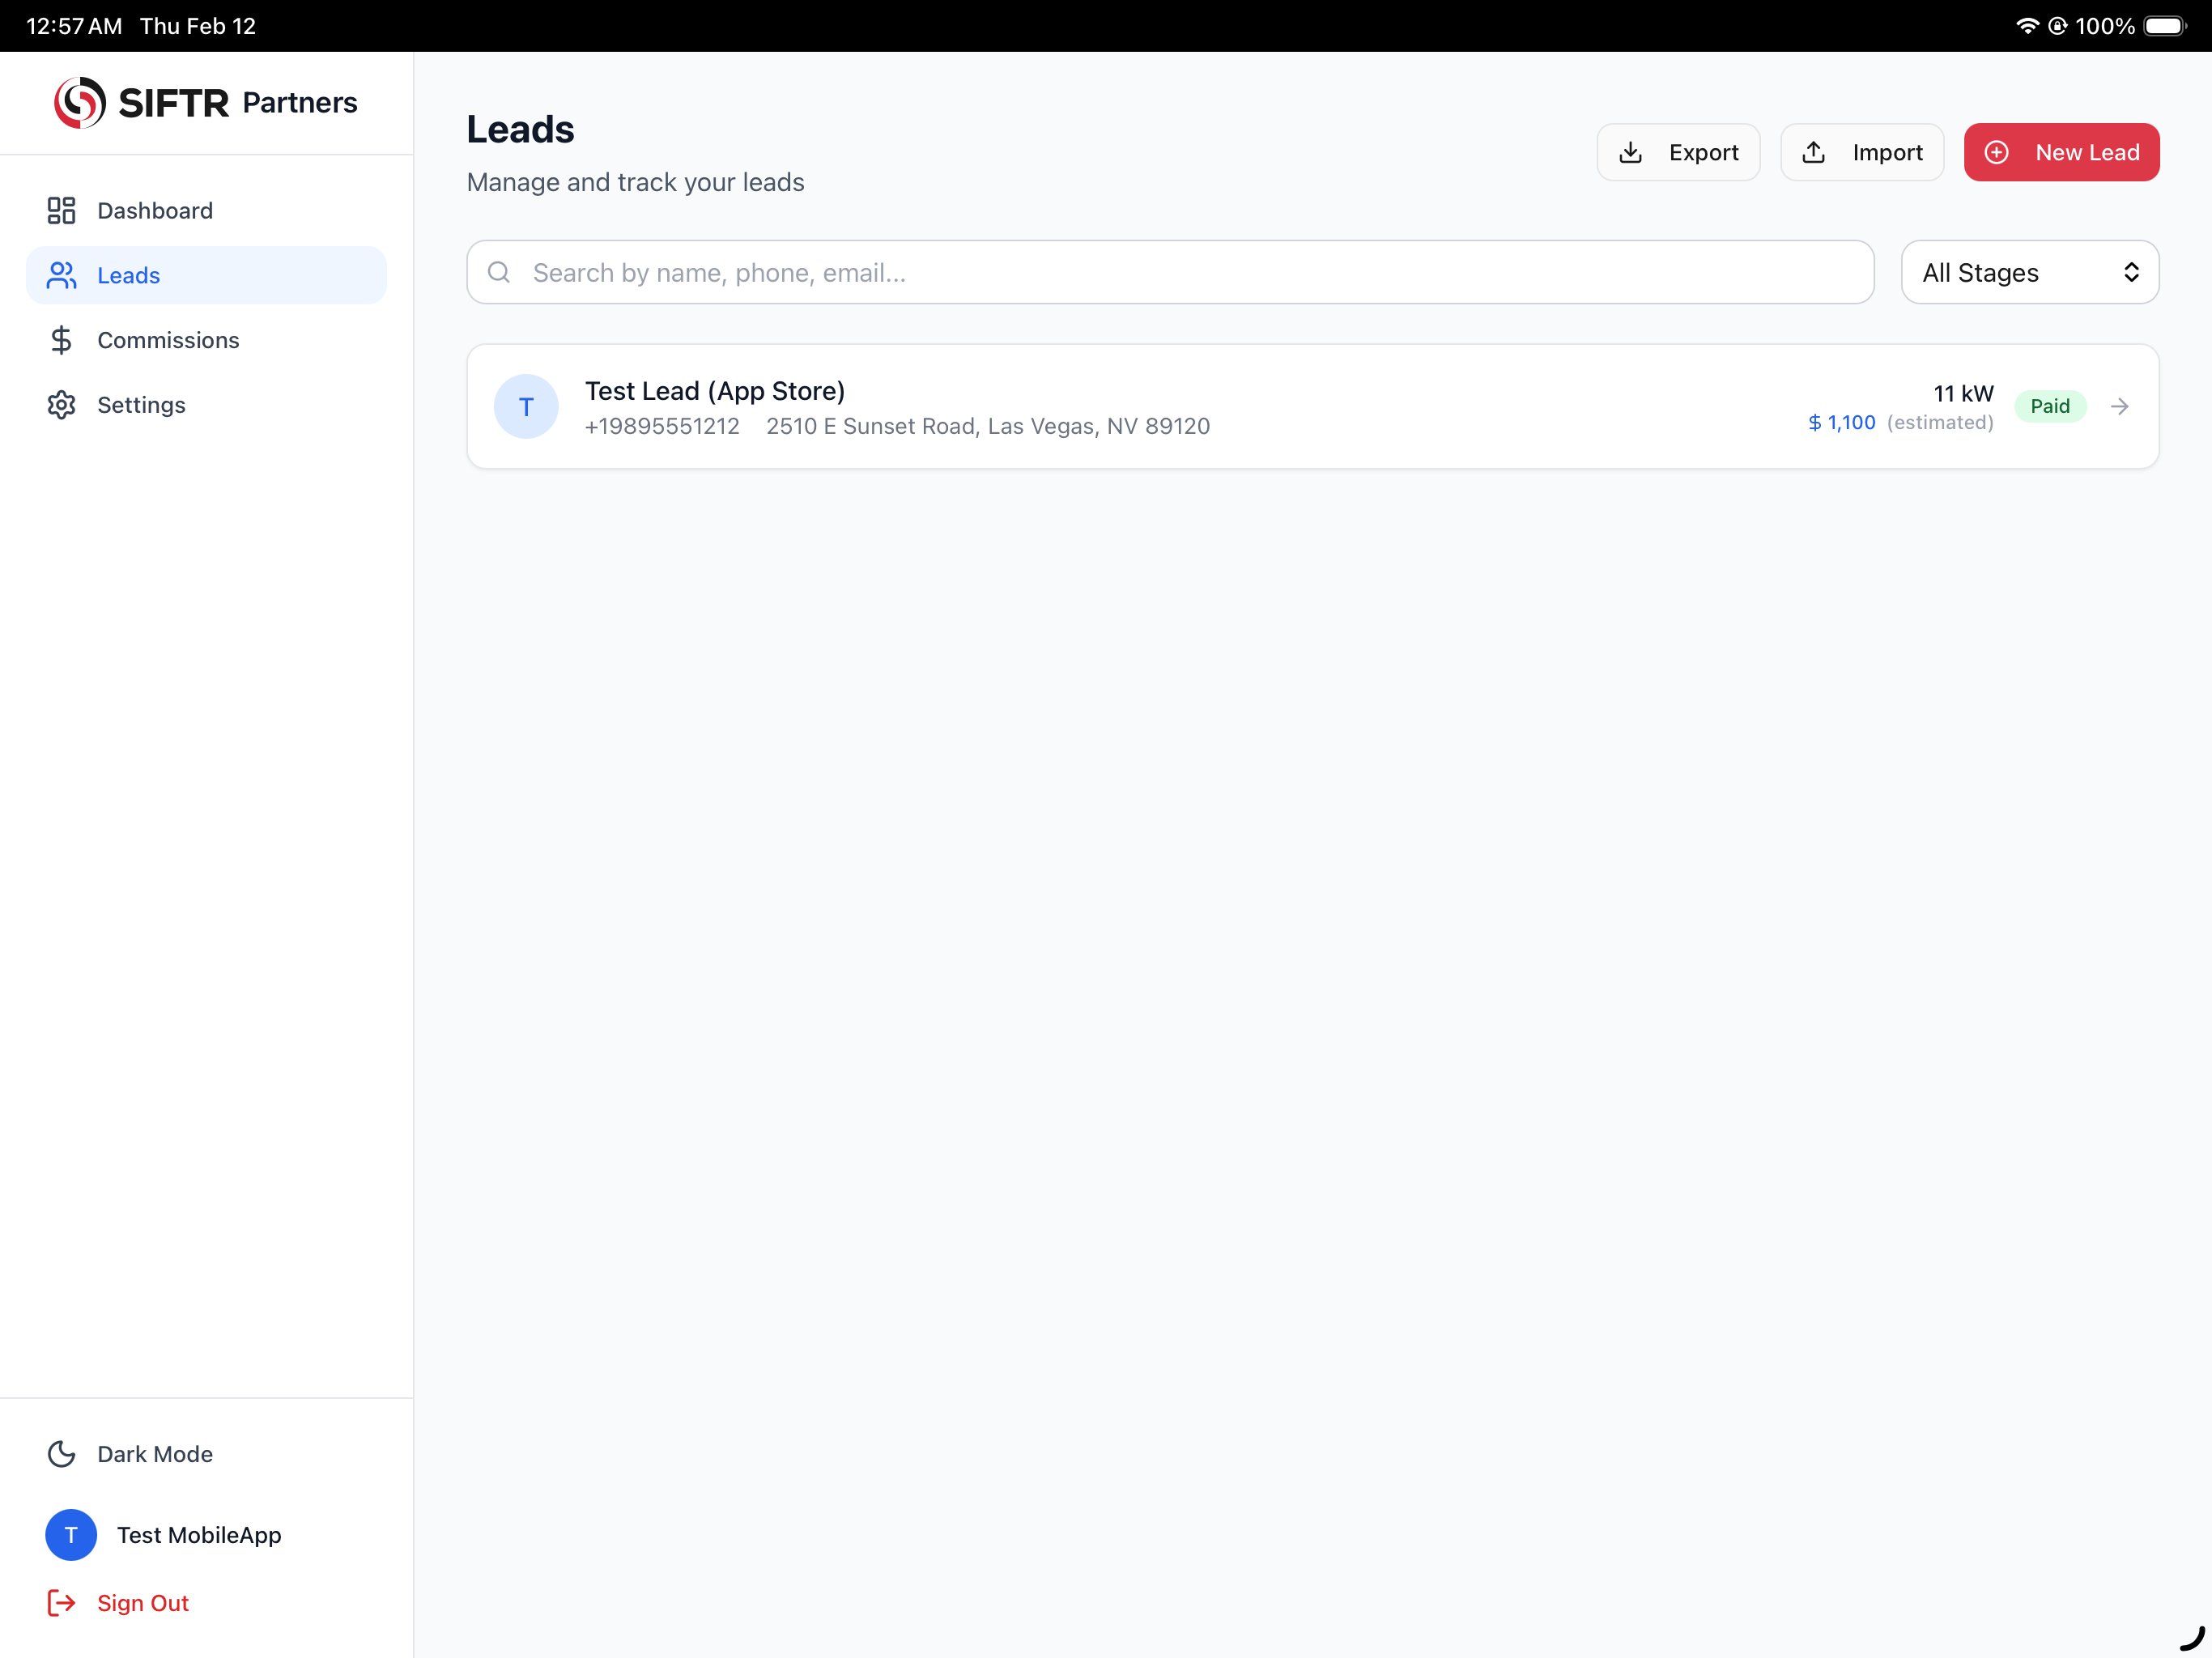Click the arrow icon on Test Lead row
This screenshot has width=2212, height=1658.
point(2119,406)
